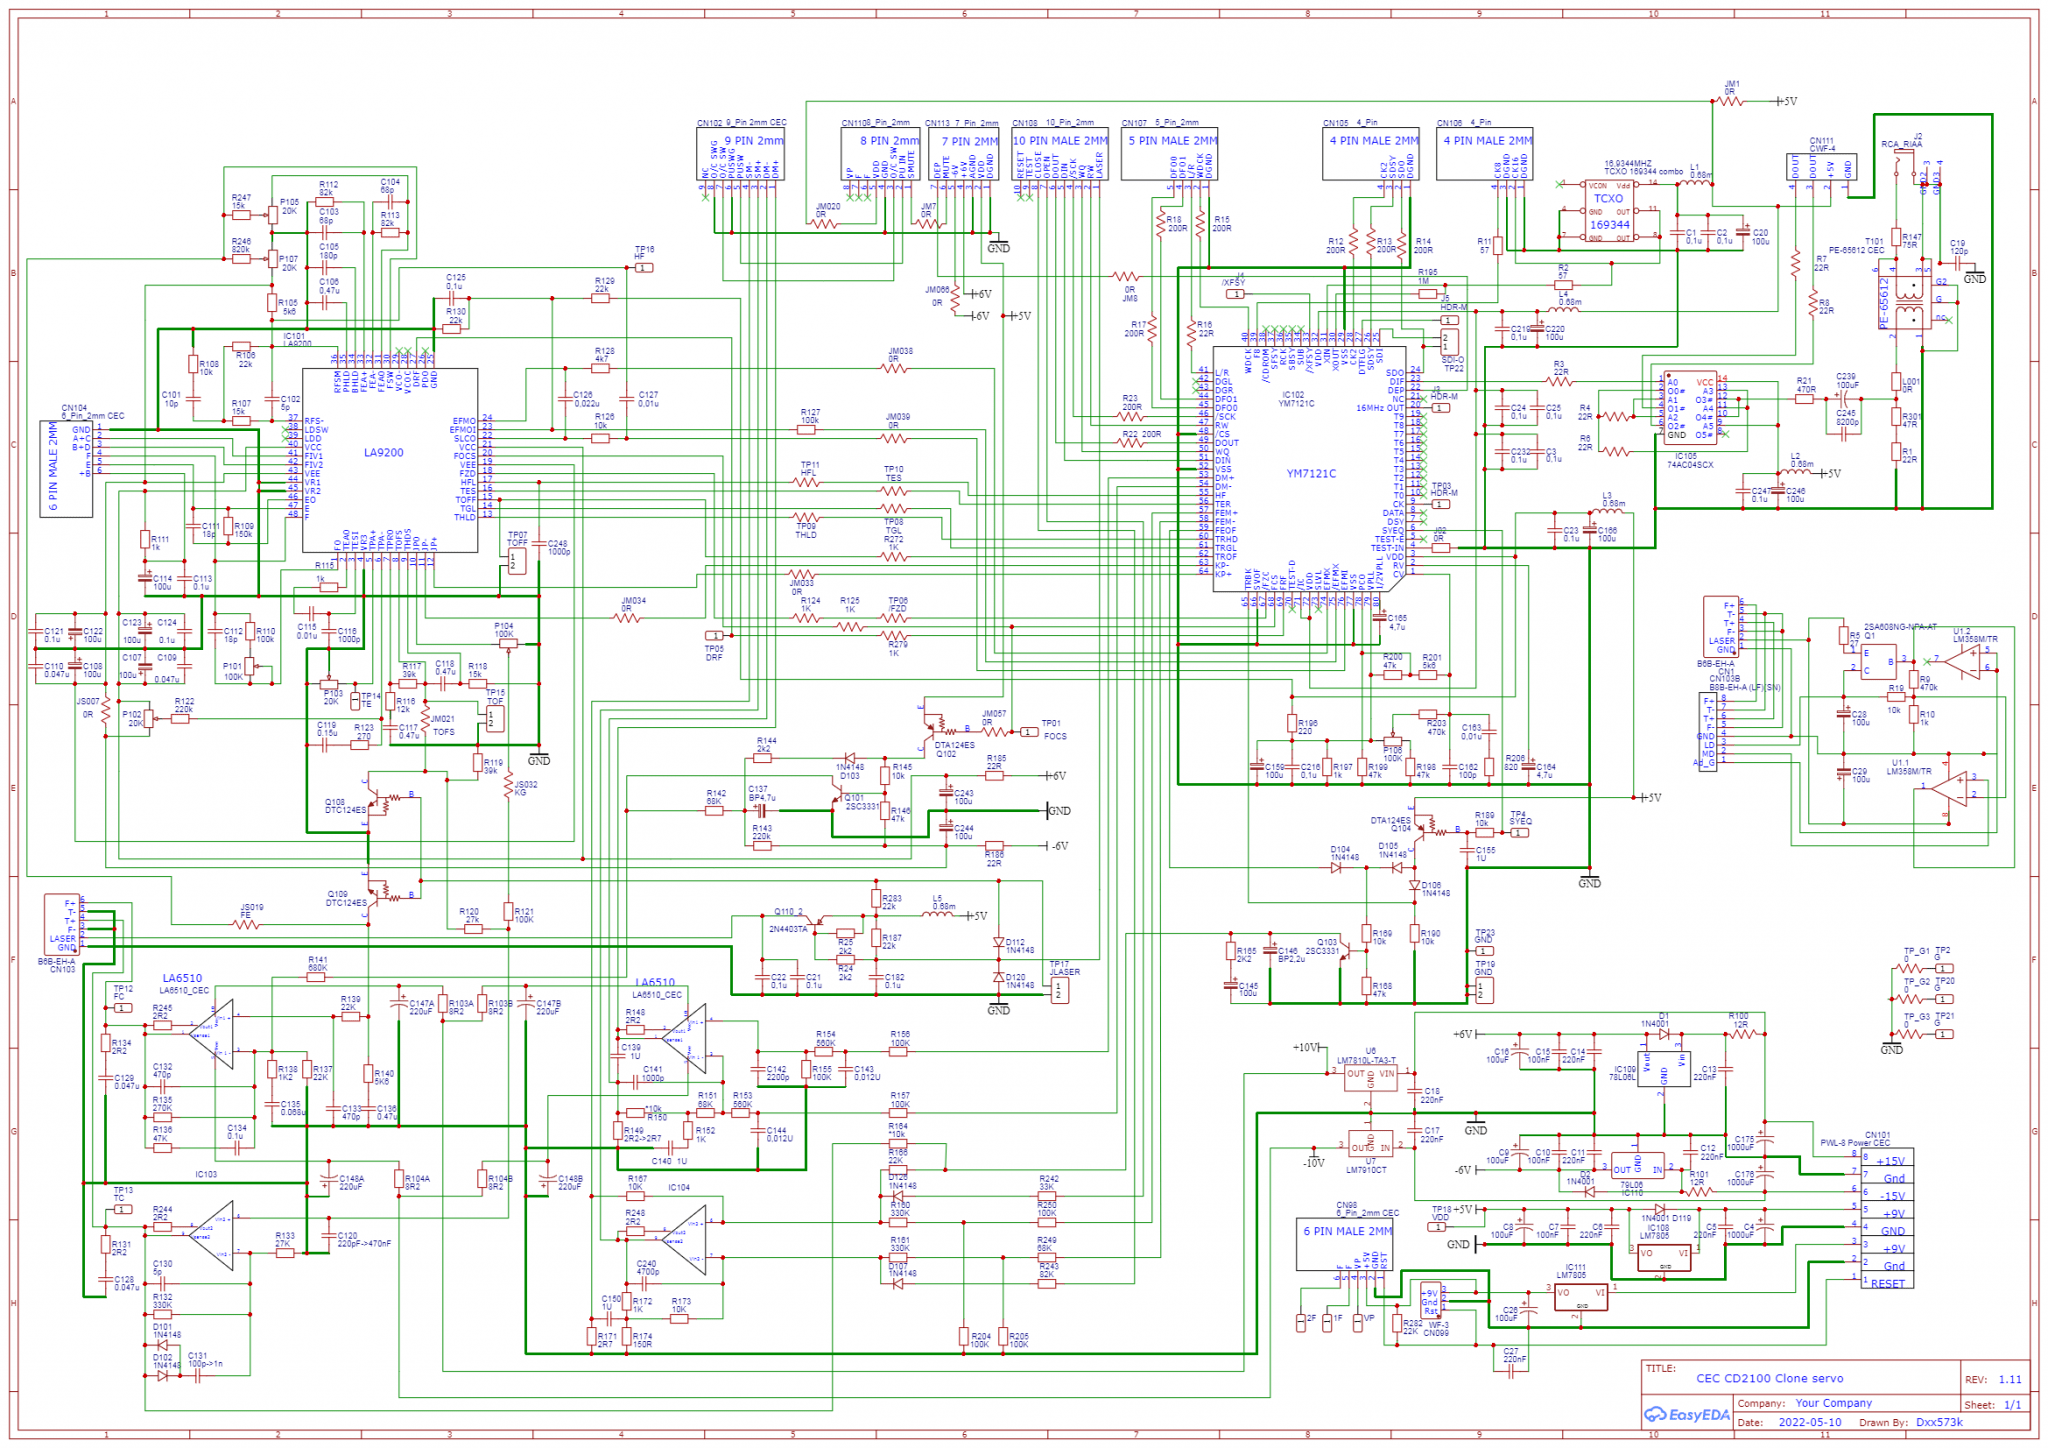Select the RCA_RIAA jack label J2
The image size is (2048, 1448).
[x=1901, y=144]
